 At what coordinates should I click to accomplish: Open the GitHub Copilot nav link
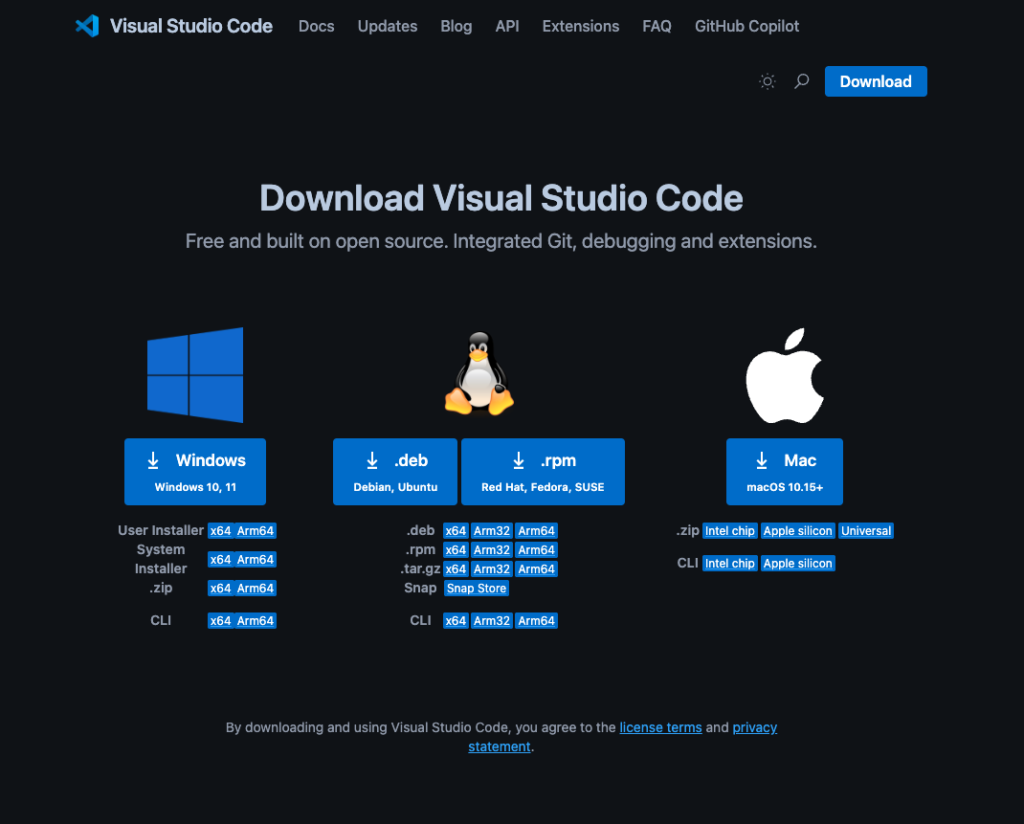(747, 26)
